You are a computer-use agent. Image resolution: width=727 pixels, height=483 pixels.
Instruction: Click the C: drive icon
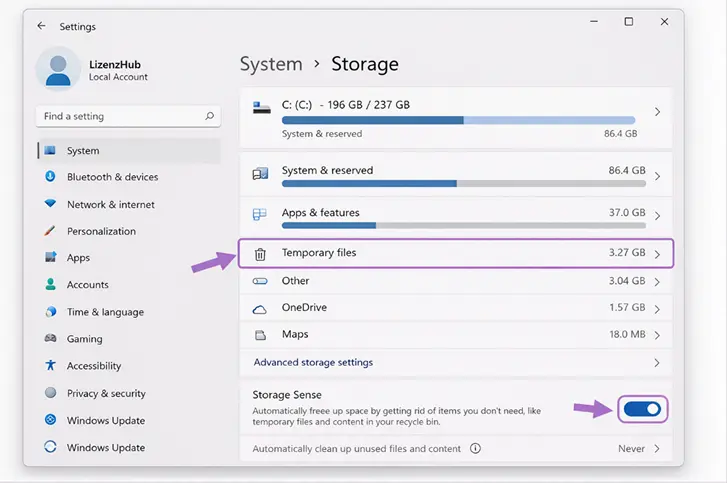[261, 108]
